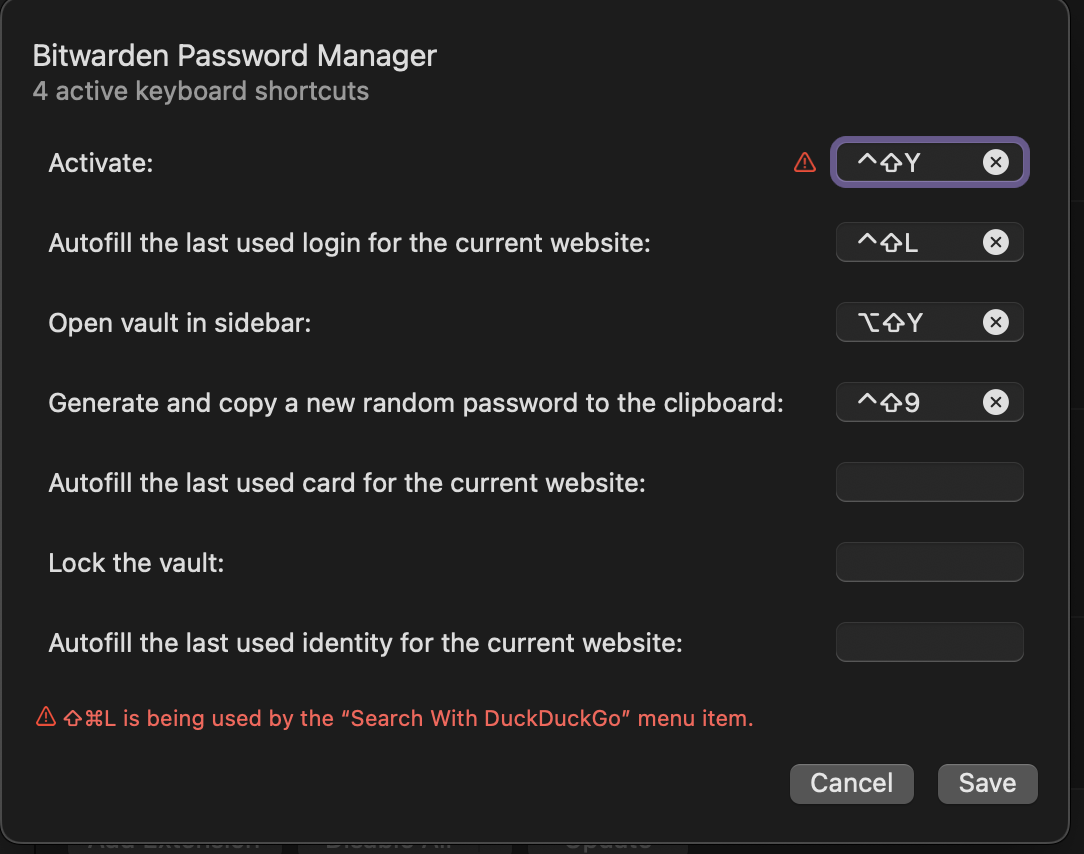1084x854 pixels.
Task: Delete the generate password shortcut ^⇧9
Action: 996,402
